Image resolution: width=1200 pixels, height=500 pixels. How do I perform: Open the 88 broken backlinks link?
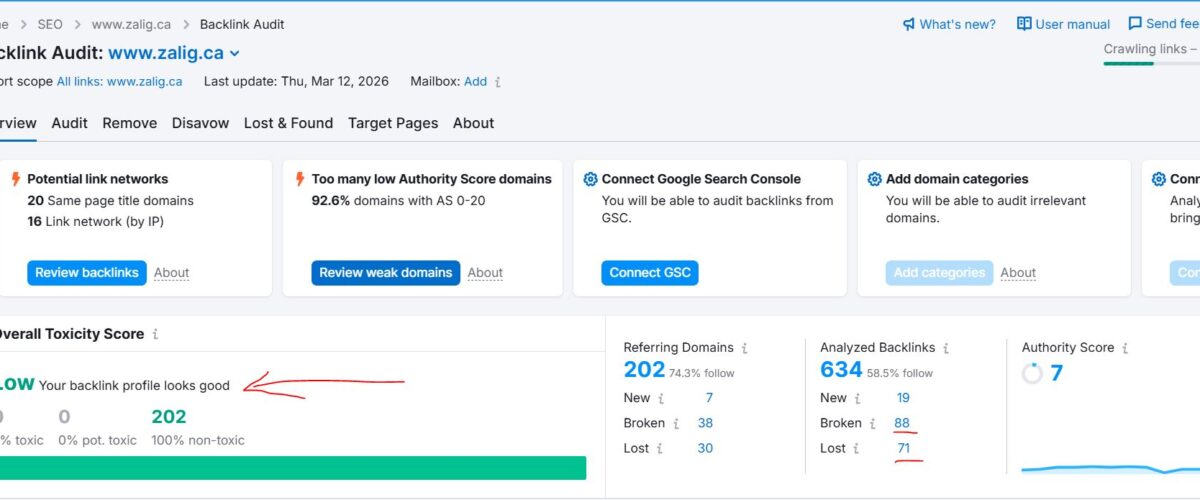[x=902, y=423]
